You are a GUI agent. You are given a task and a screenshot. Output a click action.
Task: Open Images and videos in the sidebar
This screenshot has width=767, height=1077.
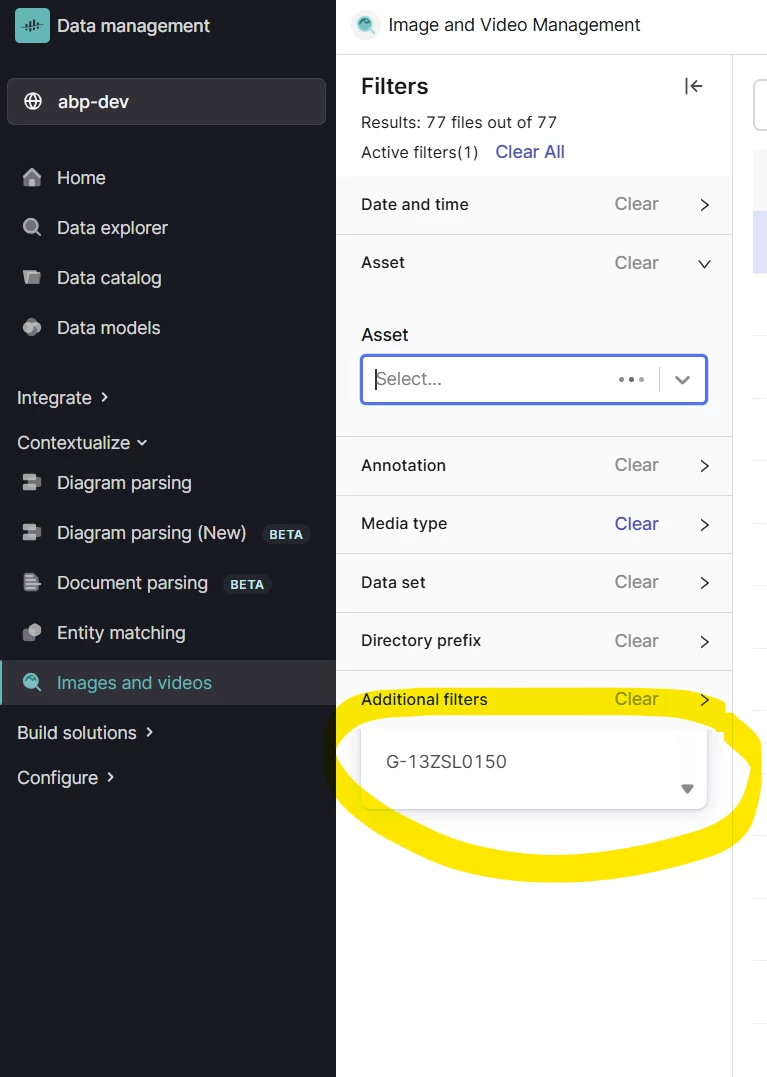[134, 683]
